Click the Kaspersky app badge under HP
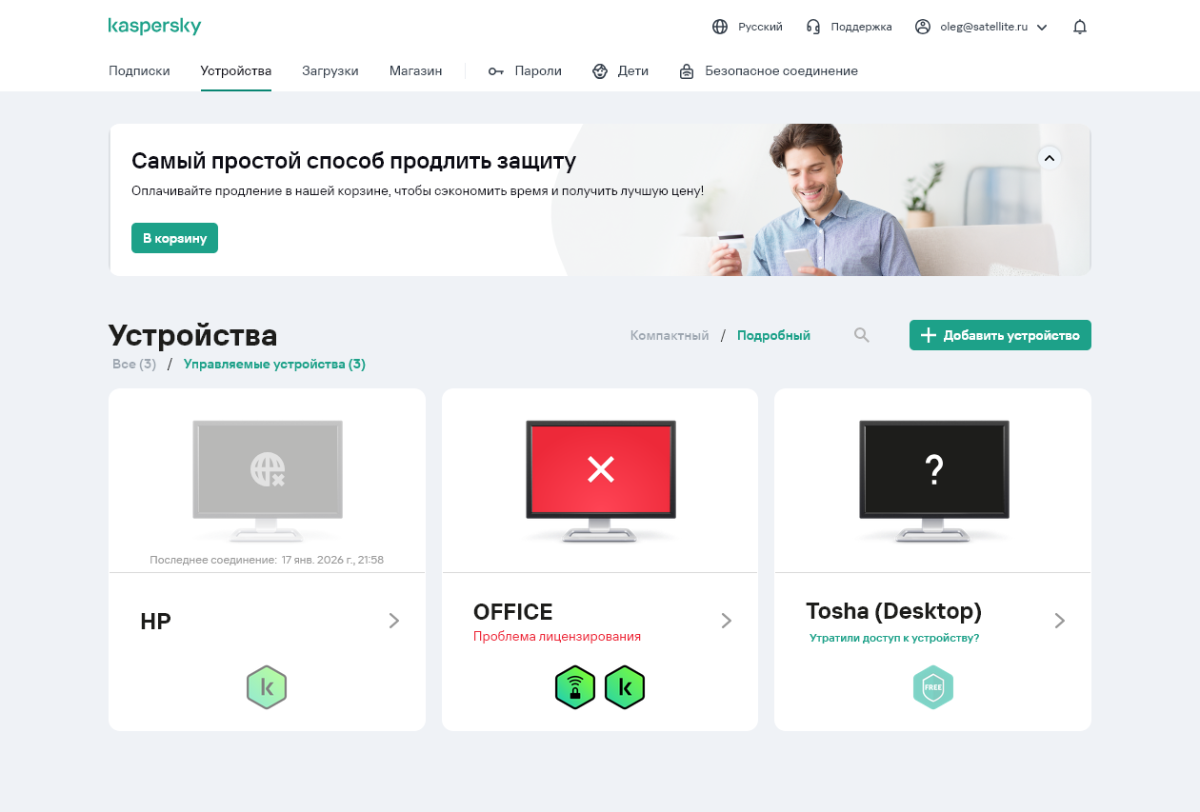 pos(267,687)
